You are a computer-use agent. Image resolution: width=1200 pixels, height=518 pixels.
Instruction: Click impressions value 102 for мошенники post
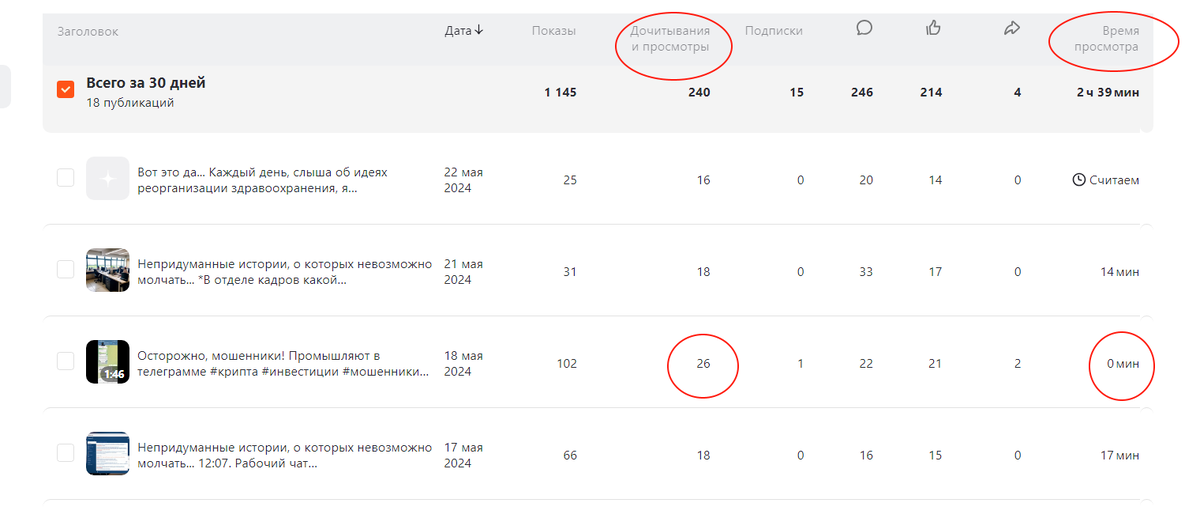(567, 364)
